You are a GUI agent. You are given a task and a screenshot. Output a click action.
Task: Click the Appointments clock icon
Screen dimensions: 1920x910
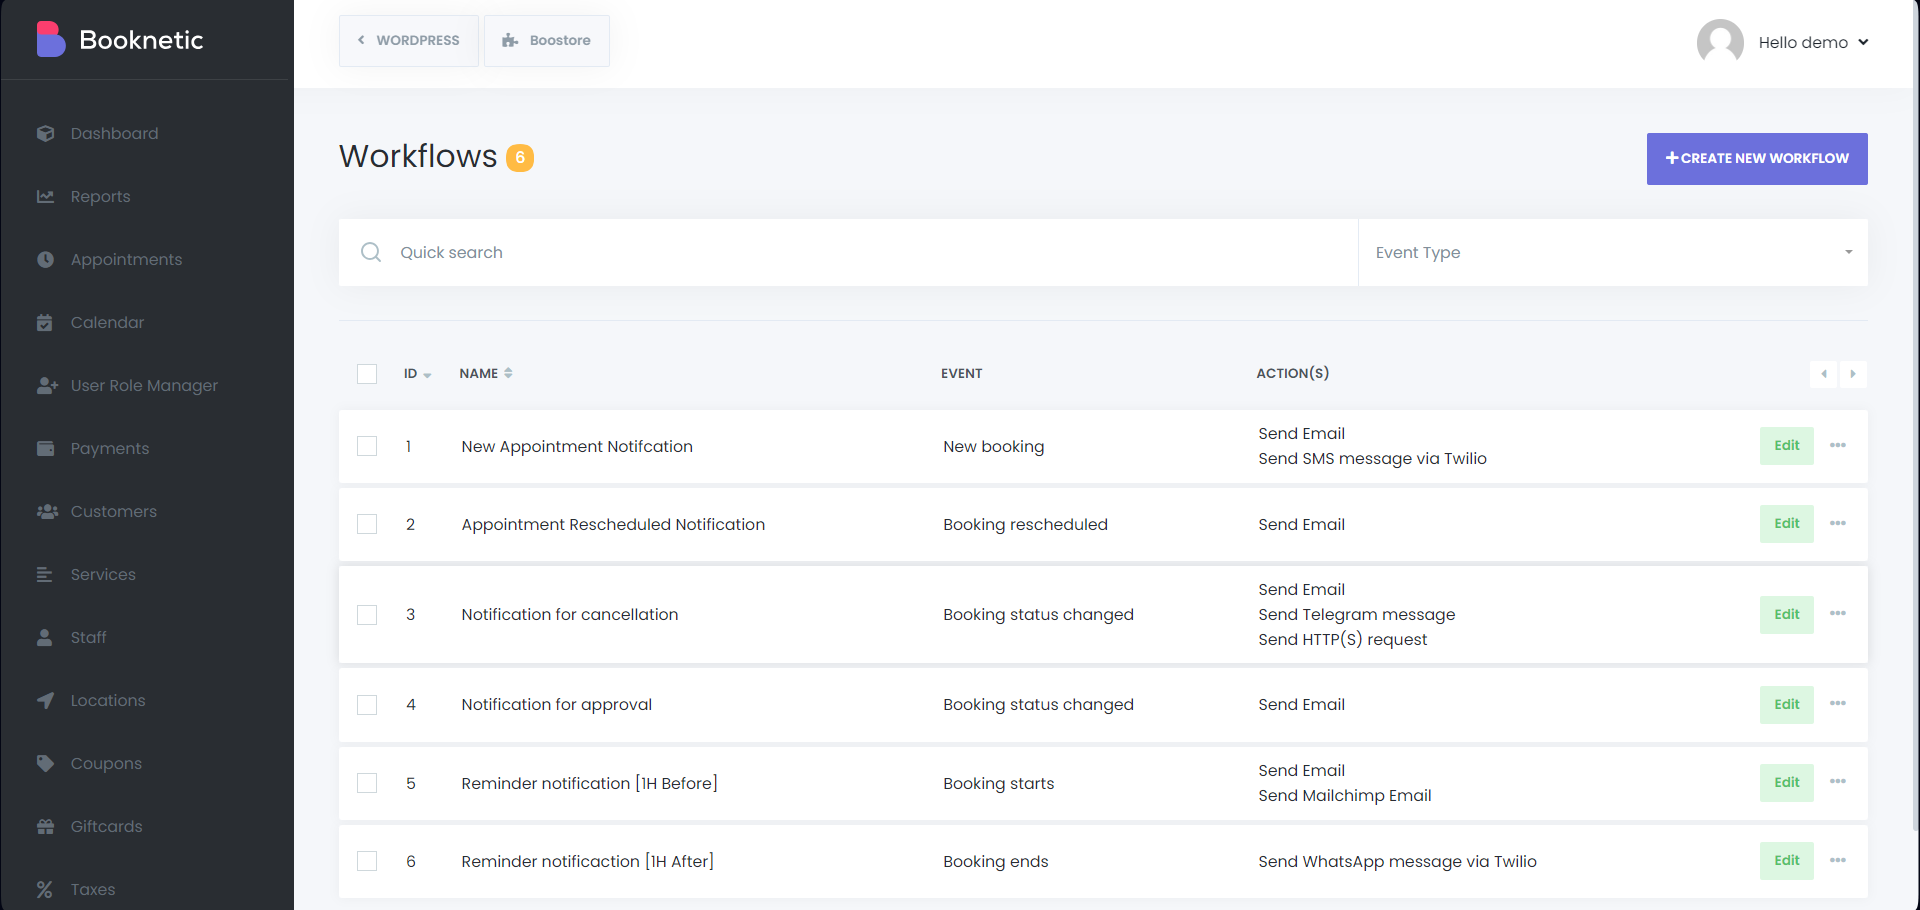click(x=45, y=260)
